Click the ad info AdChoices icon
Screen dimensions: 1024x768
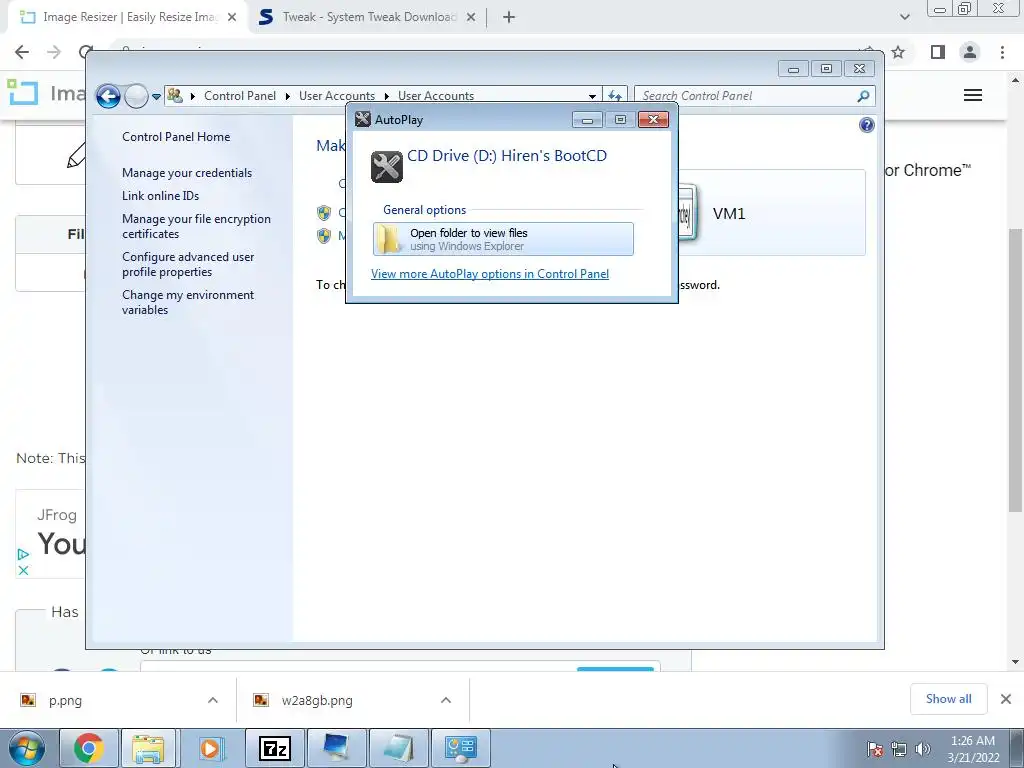23,554
